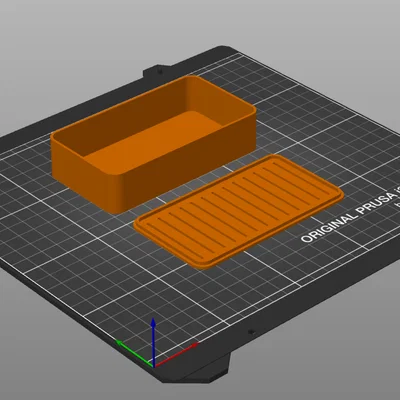
Task: Click the green Y axis arrow
Action: (x=134, y=353)
